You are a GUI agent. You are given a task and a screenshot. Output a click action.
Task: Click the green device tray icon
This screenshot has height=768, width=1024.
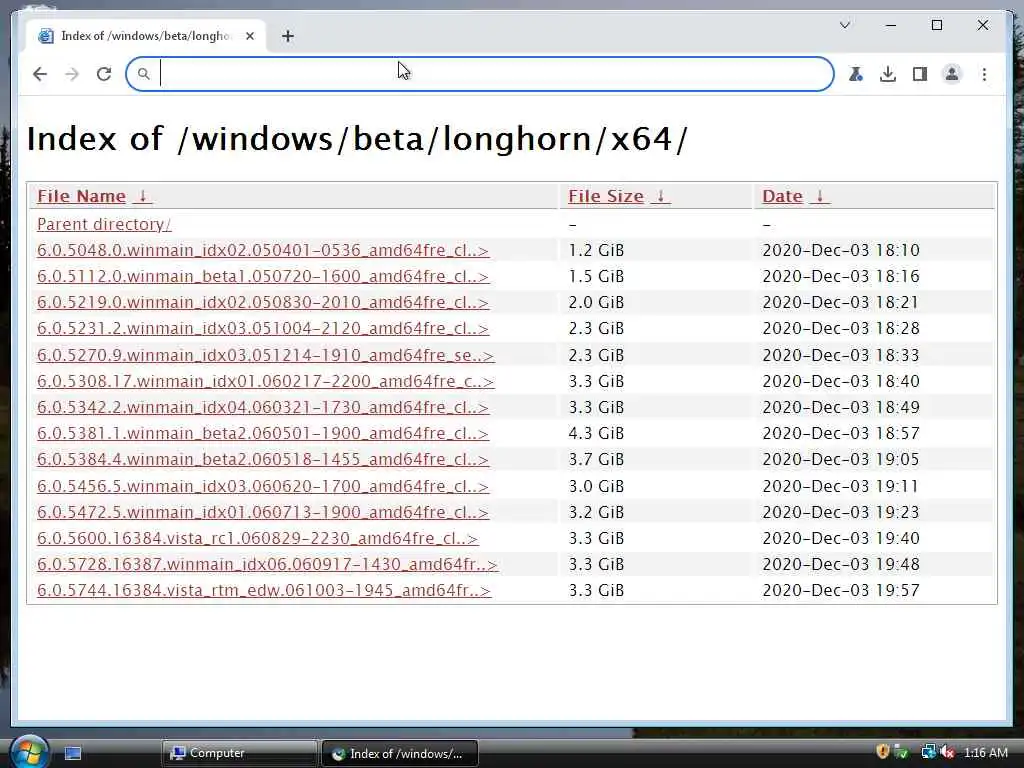click(901, 752)
